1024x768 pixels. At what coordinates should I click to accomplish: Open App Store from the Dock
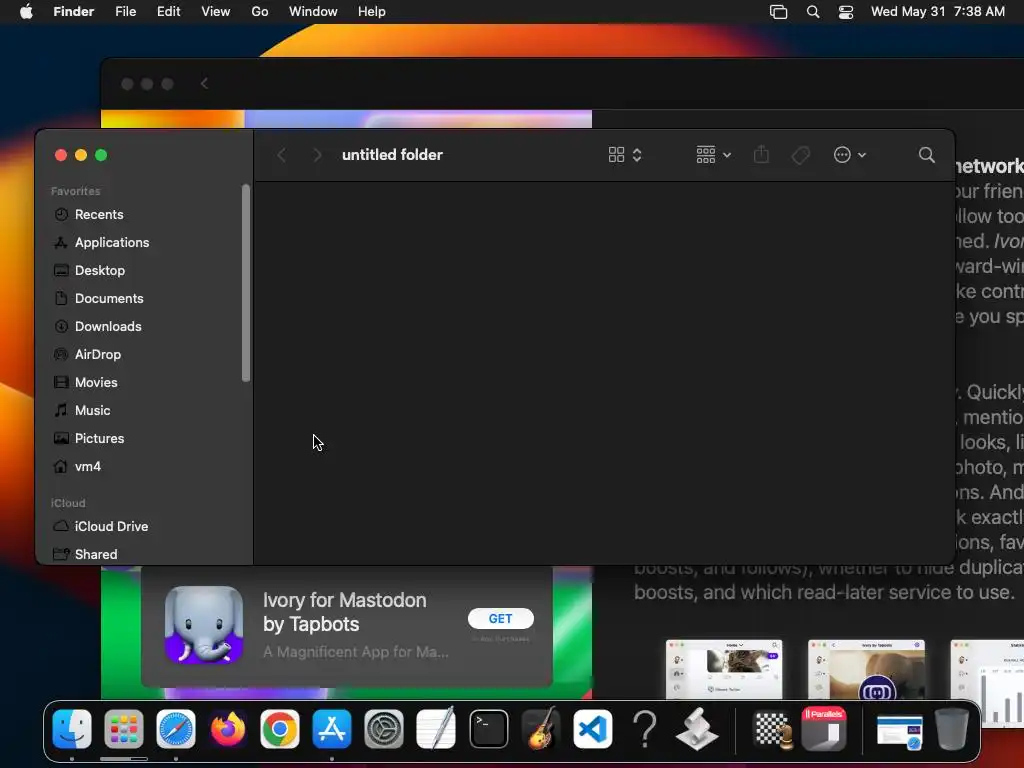(x=332, y=729)
